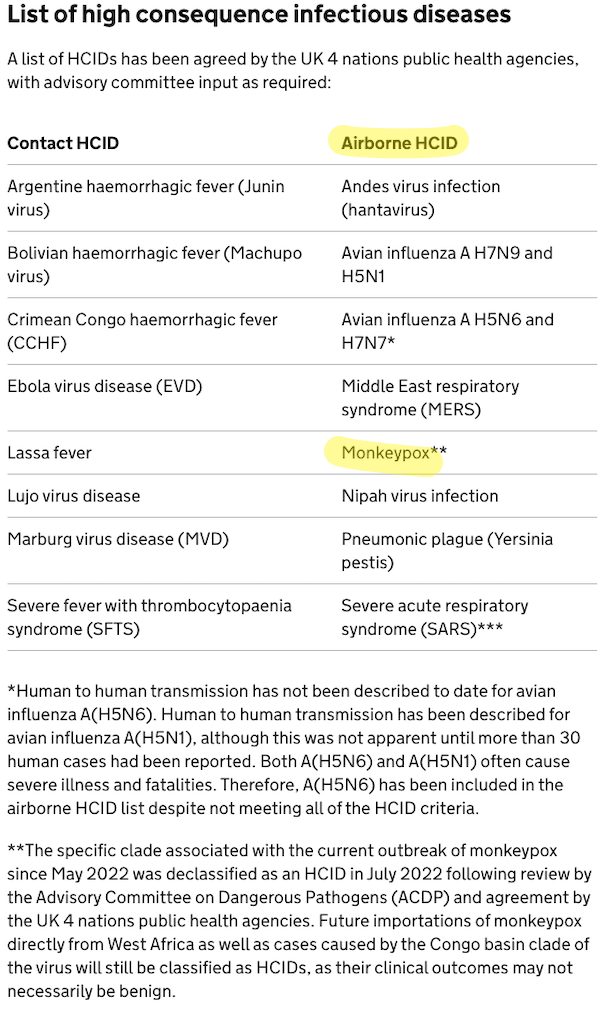The width and height of the screenshot is (600, 1012).
Task: Click Avian influenza A H5N6 and H7N7 cell
Action: coord(448,330)
